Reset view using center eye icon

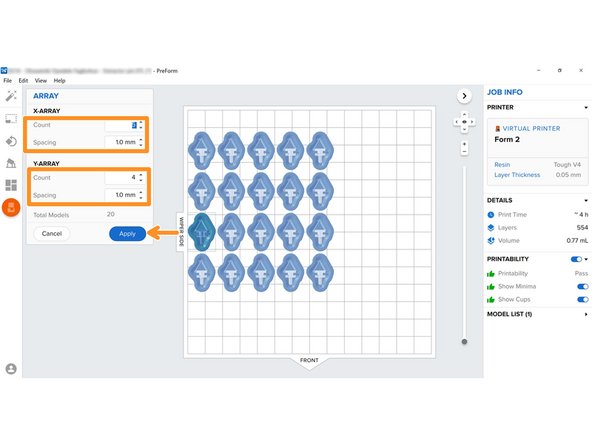point(464,122)
